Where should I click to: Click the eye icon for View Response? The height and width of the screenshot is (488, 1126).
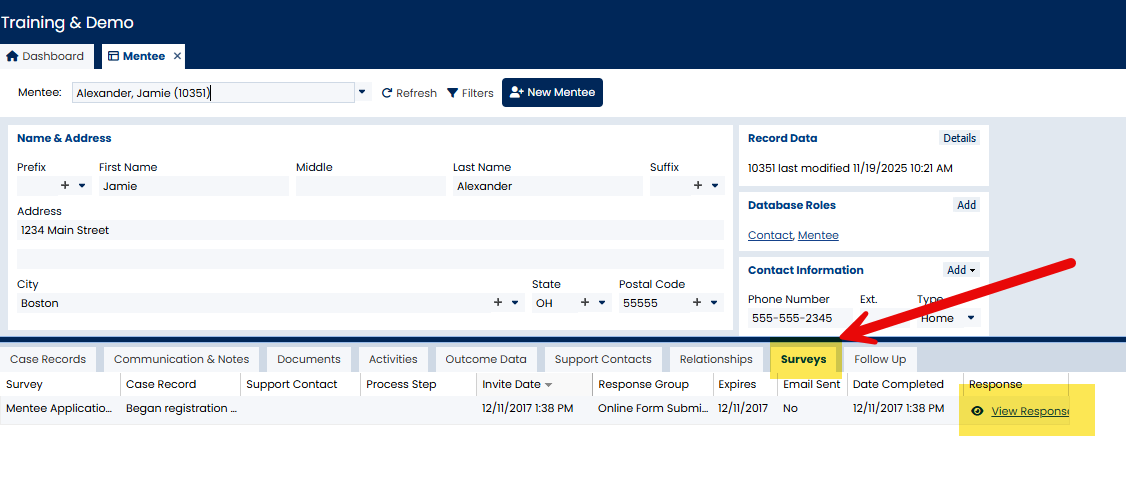[x=977, y=411]
